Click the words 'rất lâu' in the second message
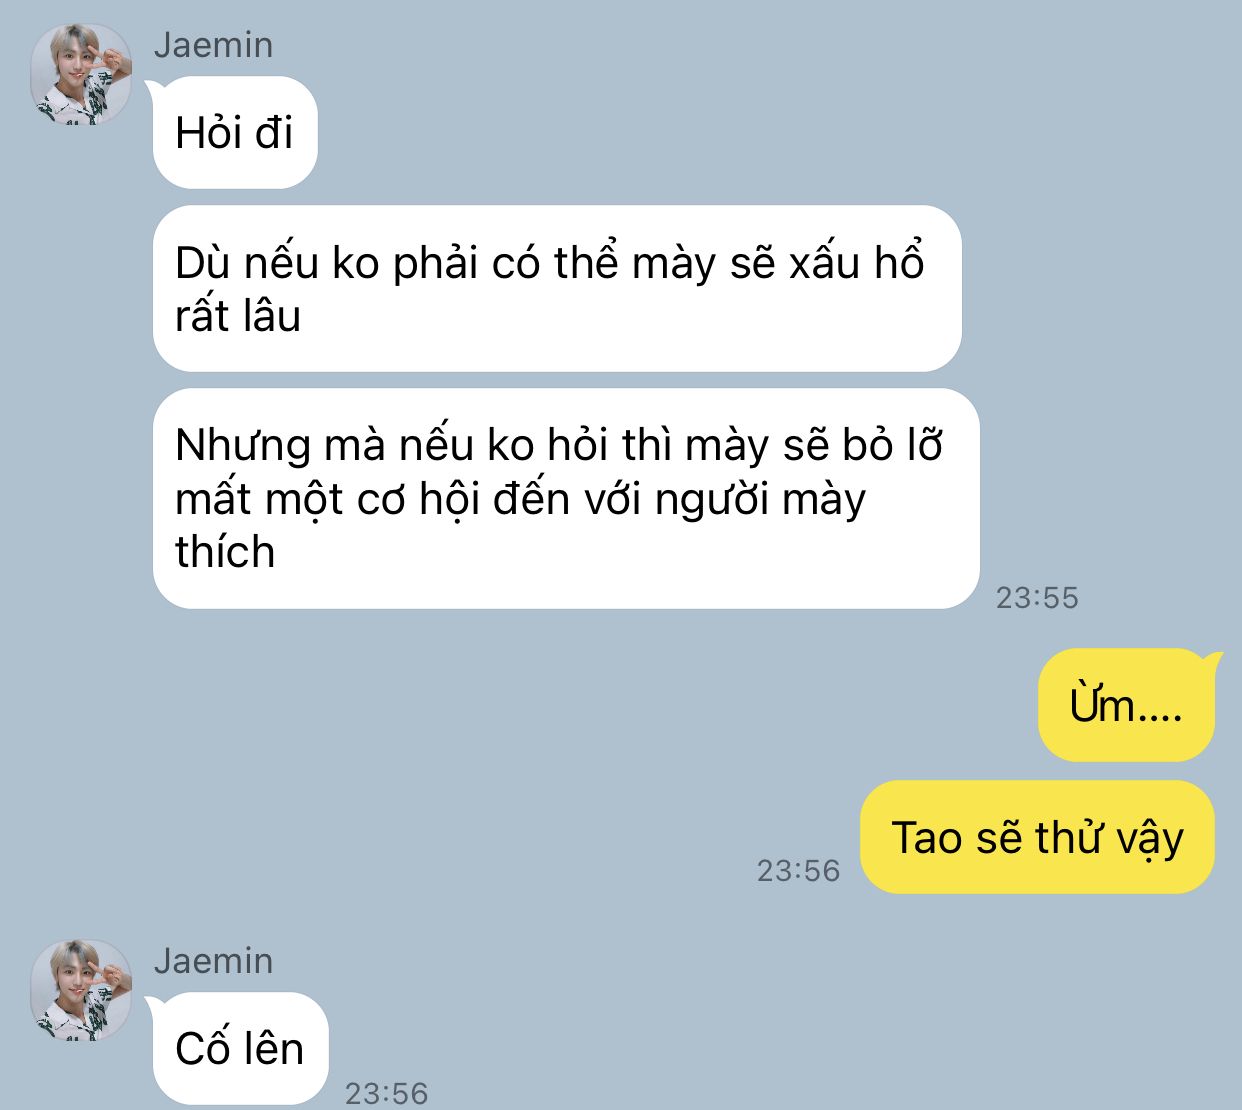1242x1110 pixels. 238,316
